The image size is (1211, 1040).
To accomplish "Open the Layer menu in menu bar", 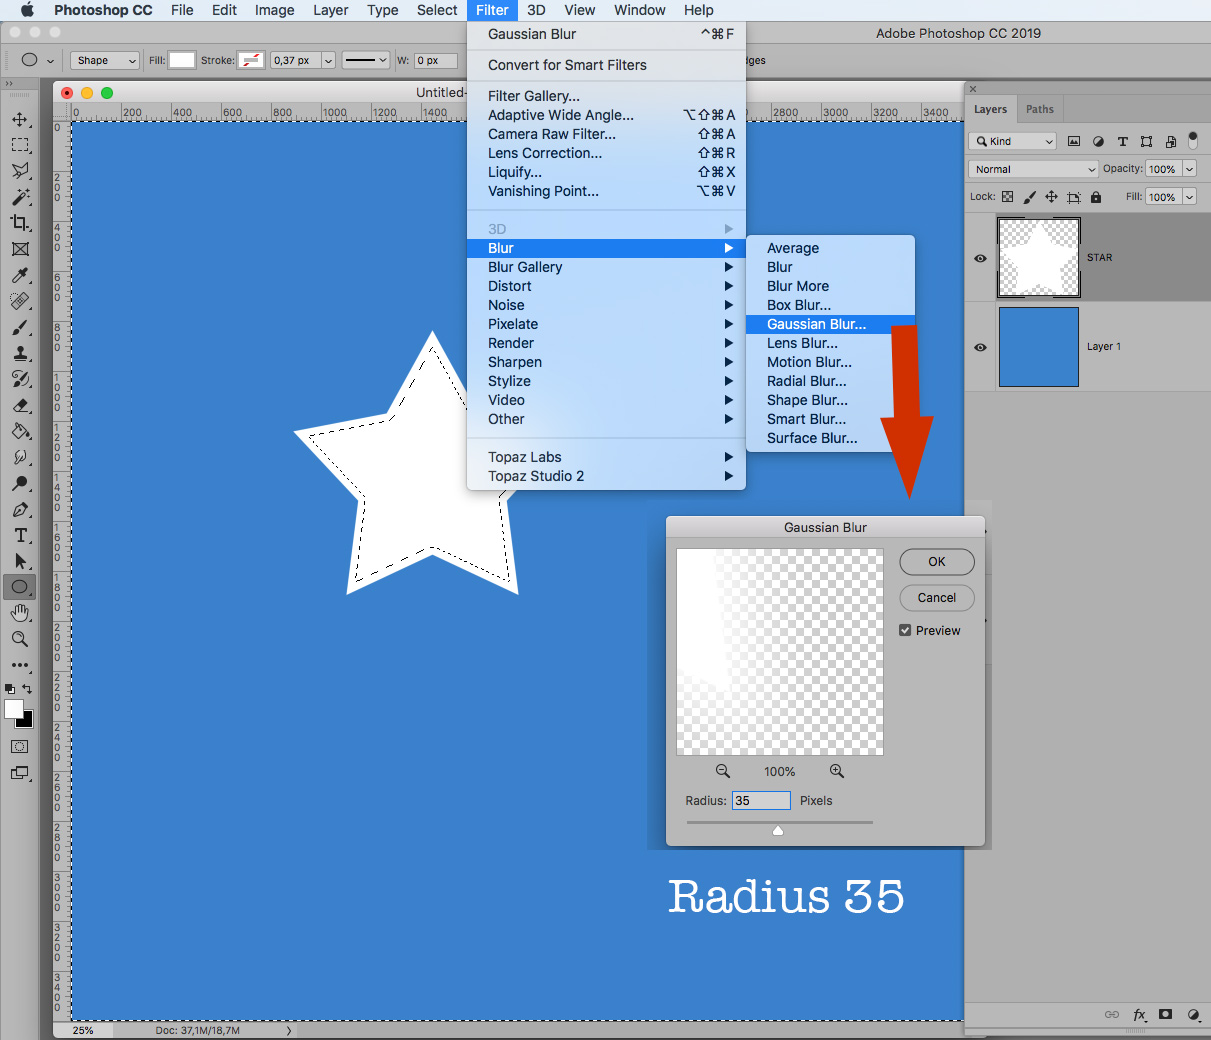I will [331, 10].
